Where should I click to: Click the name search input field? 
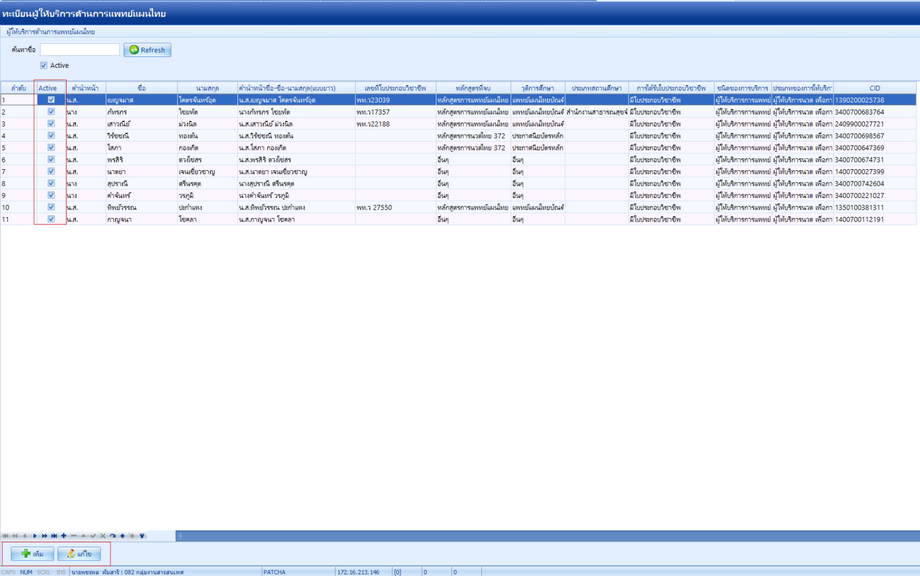[80, 50]
